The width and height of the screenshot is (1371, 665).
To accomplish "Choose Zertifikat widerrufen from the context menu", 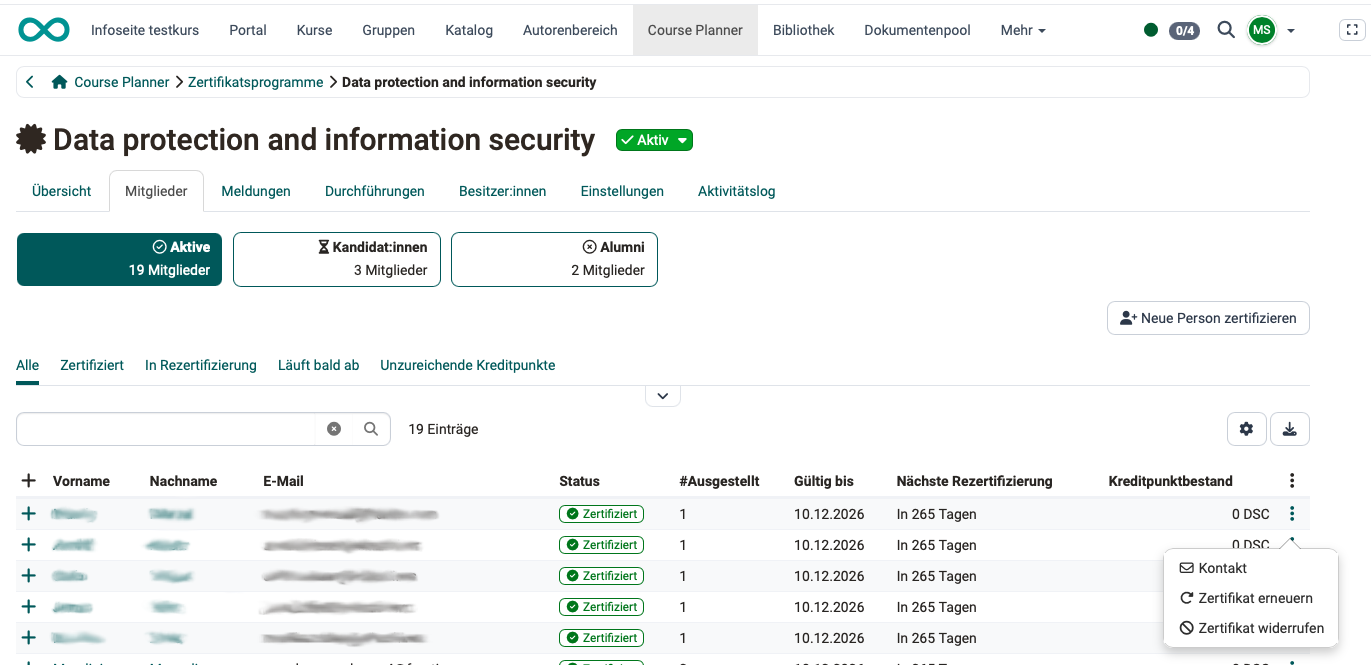I will pyautogui.click(x=1251, y=628).
